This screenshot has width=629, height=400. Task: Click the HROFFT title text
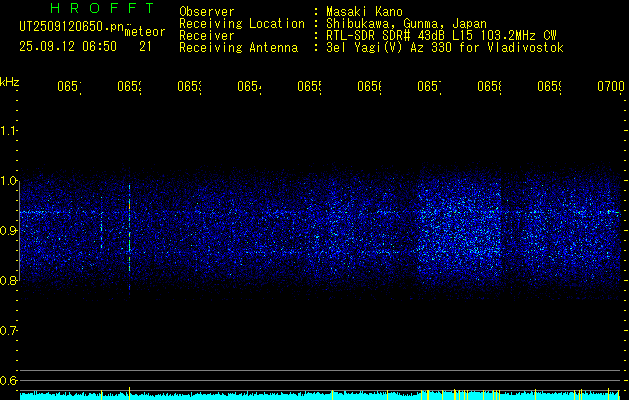click(x=102, y=8)
